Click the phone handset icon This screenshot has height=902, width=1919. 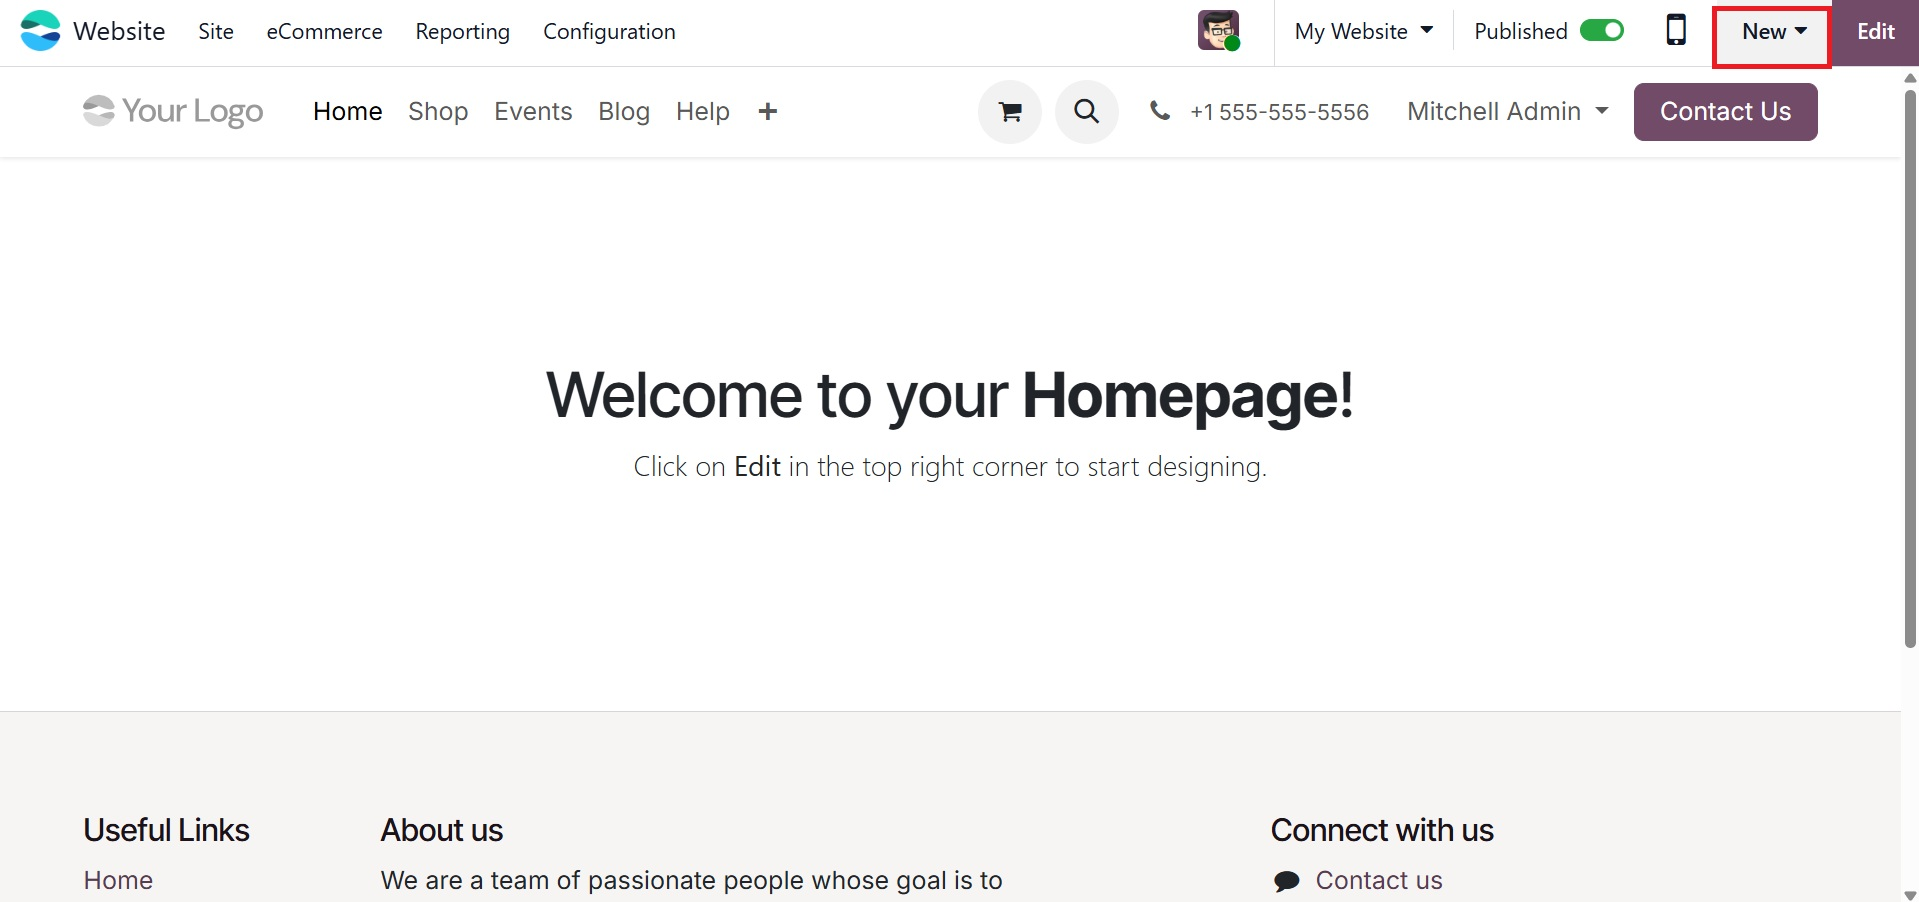pos(1160,111)
